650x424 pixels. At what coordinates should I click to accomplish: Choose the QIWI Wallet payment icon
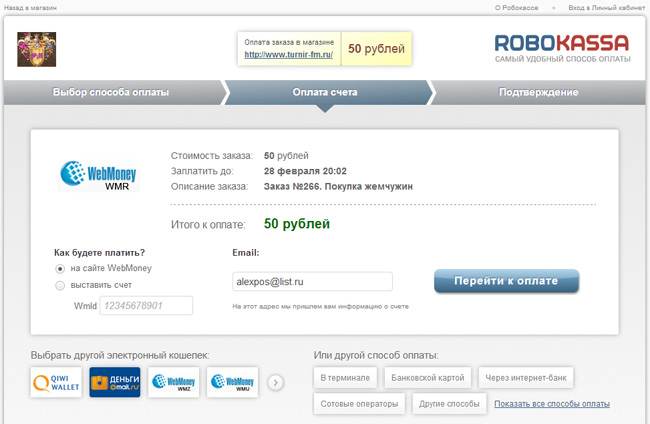[x=56, y=382]
